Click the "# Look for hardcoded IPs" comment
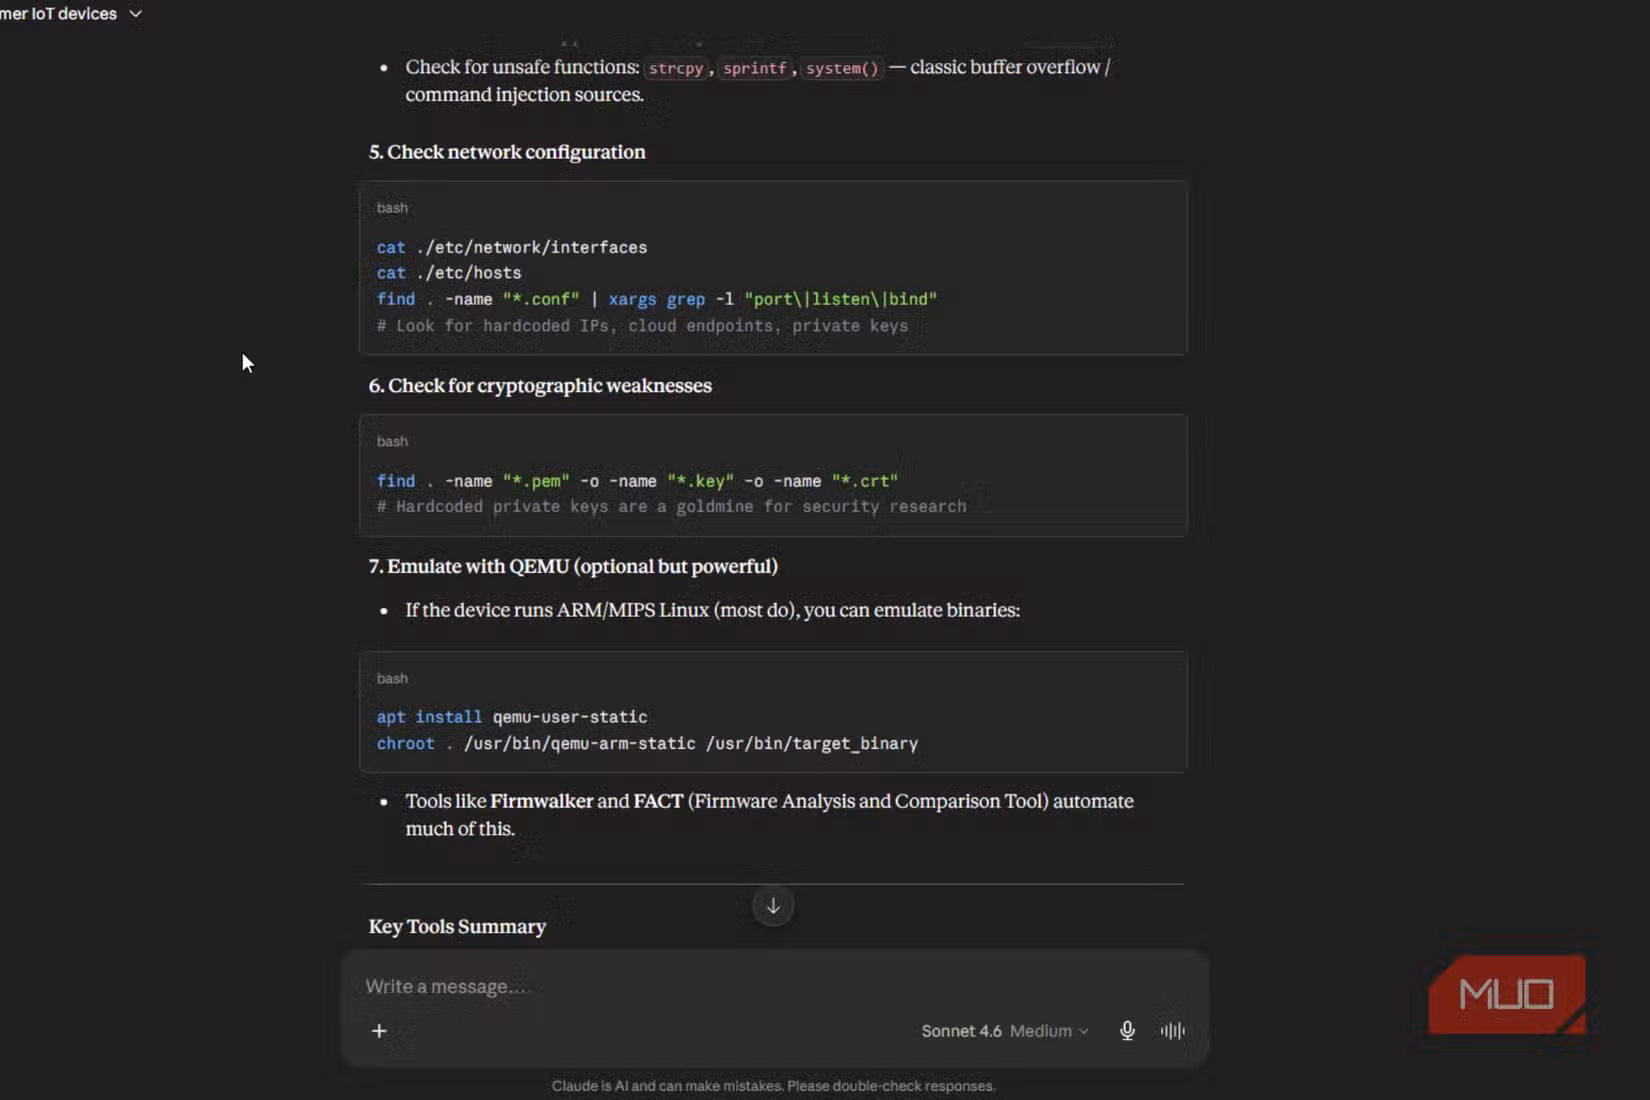Image resolution: width=1650 pixels, height=1100 pixels. (642, 326)
